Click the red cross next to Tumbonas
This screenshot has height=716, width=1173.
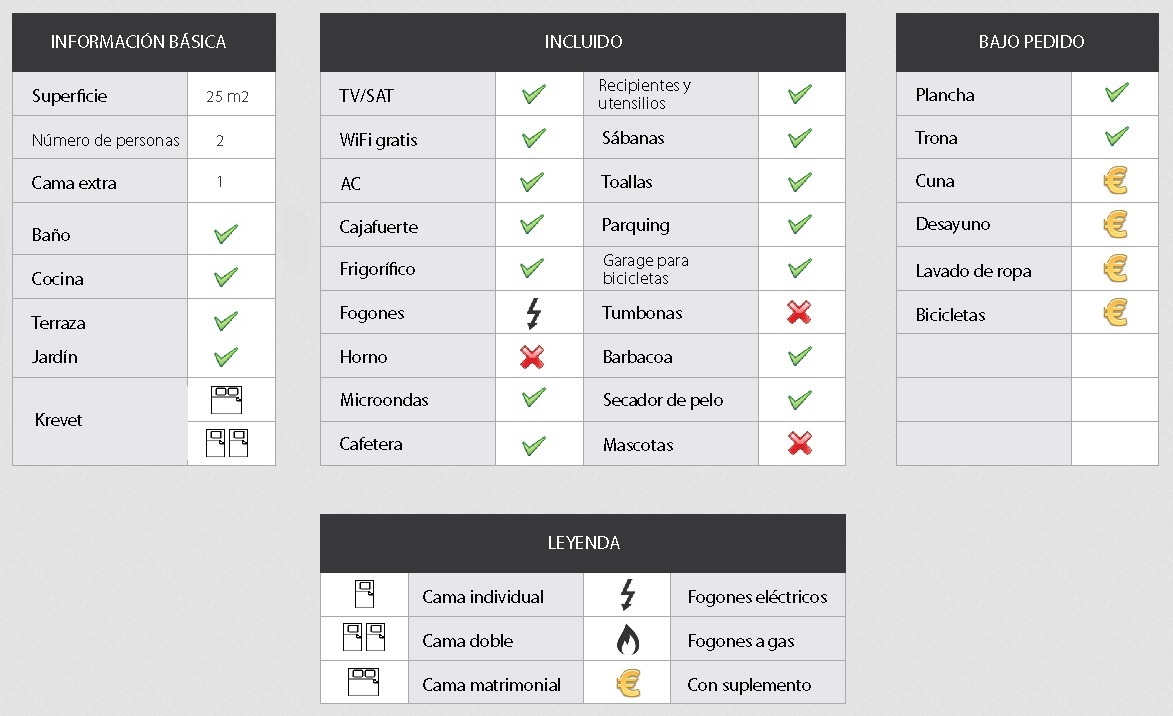point(799,312)
